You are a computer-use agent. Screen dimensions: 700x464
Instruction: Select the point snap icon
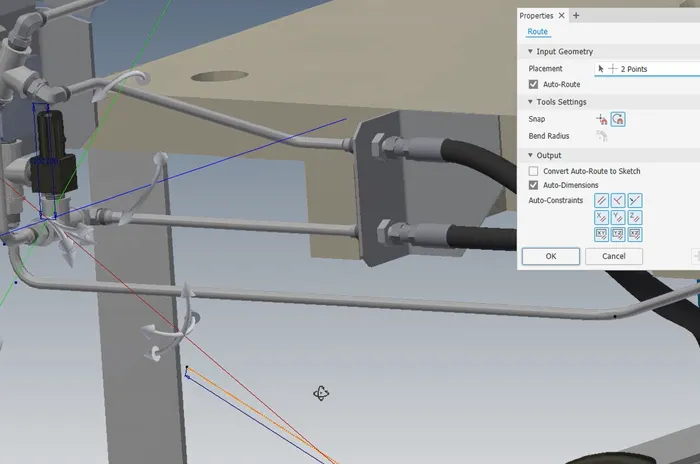[x=602, y=119]
